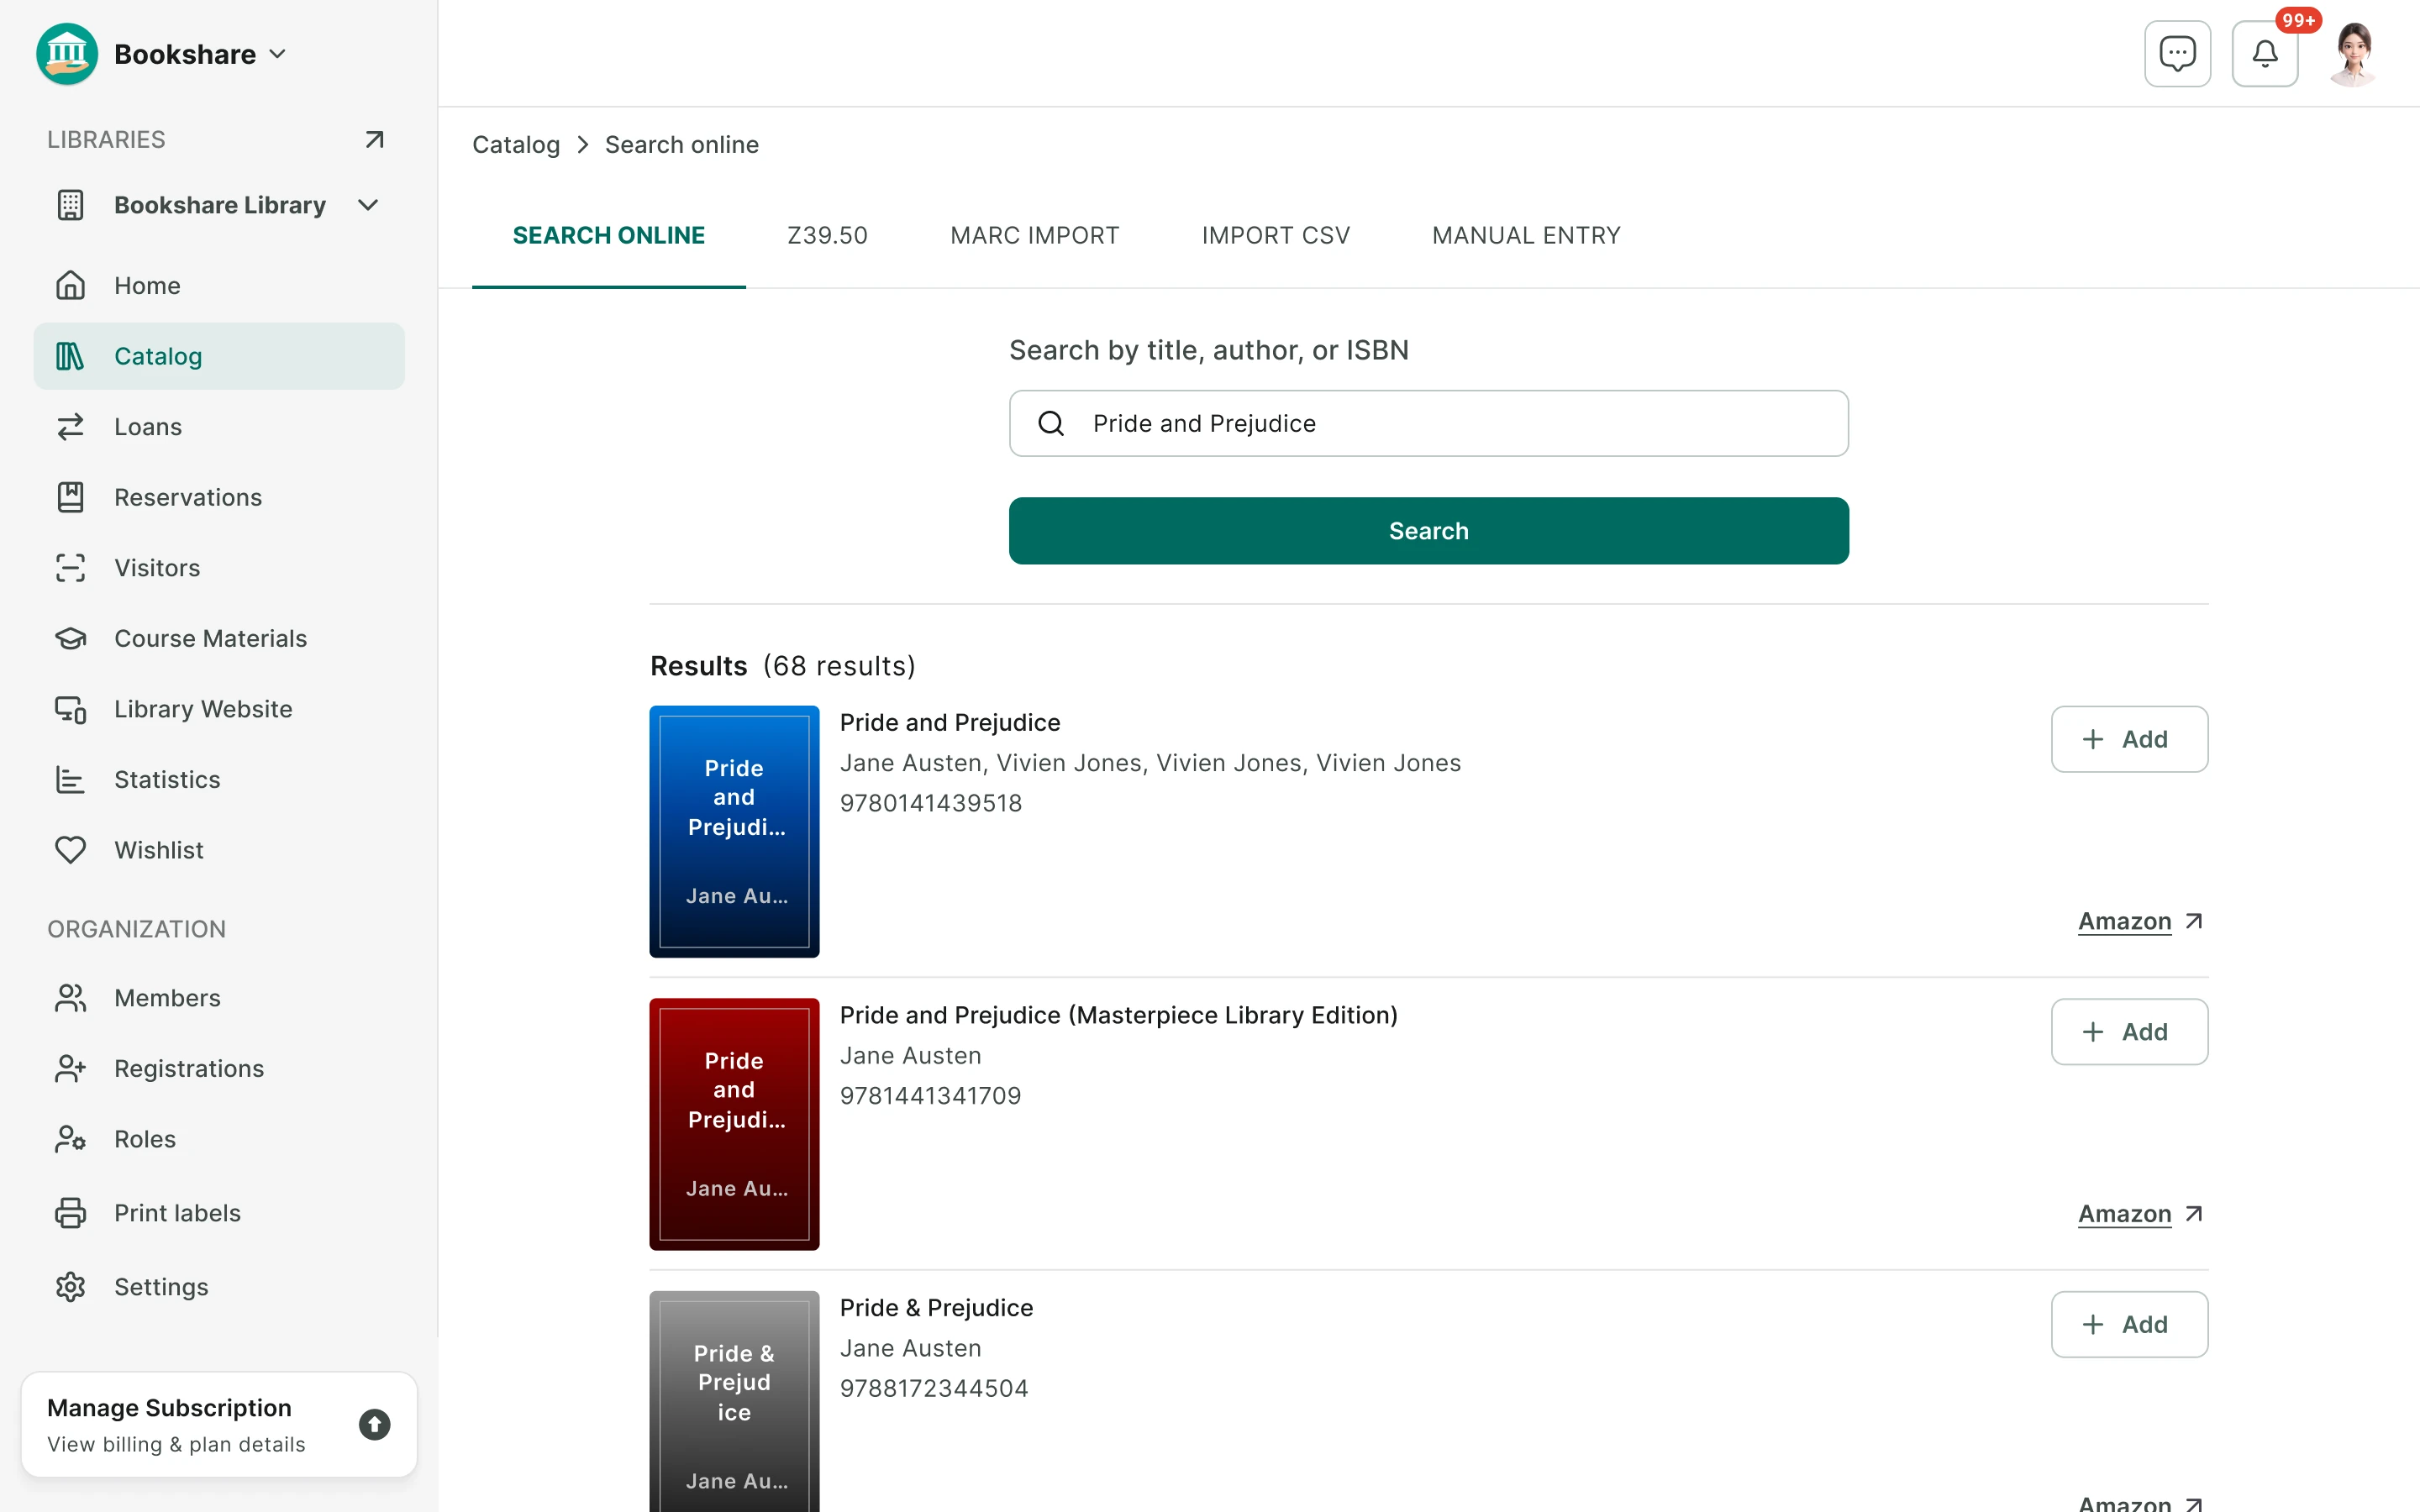Screen dimensions: 2420x1512
Task: Switch to the Z39.50 tab
Action: (x=827, y=235)
